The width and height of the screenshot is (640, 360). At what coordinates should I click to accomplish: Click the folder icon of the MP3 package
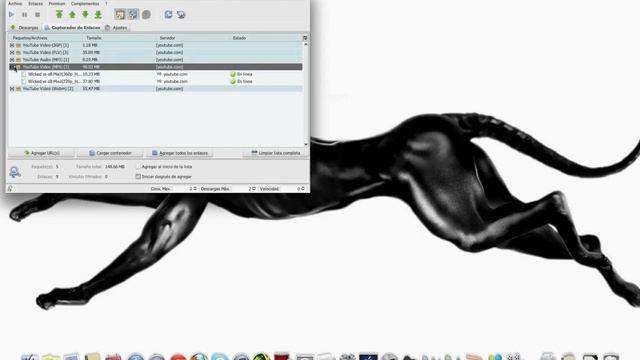pyautogui.click(x=18, y=60)
